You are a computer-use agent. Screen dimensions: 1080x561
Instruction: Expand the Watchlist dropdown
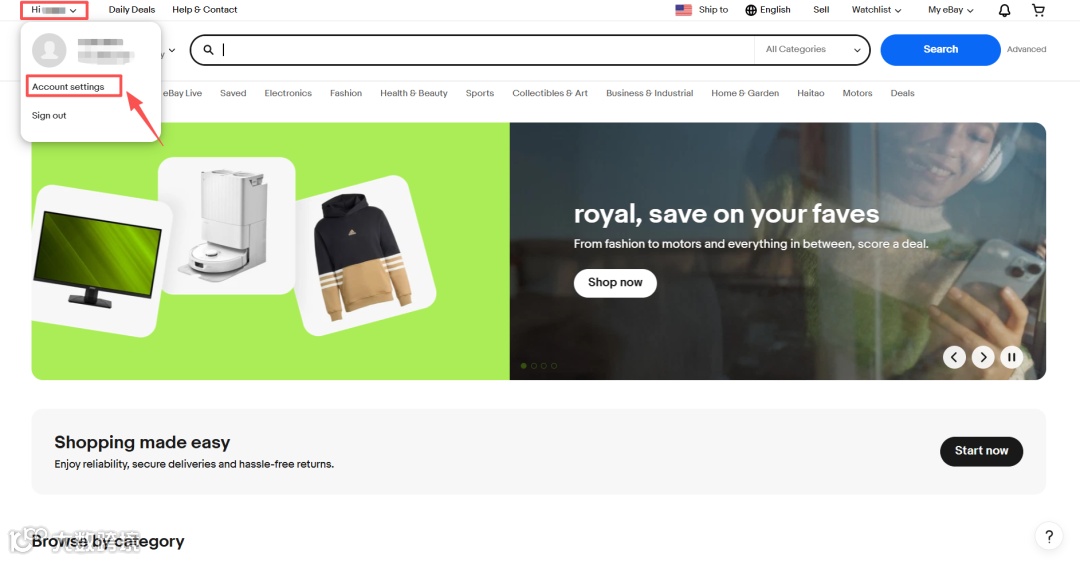pos(876,10)
